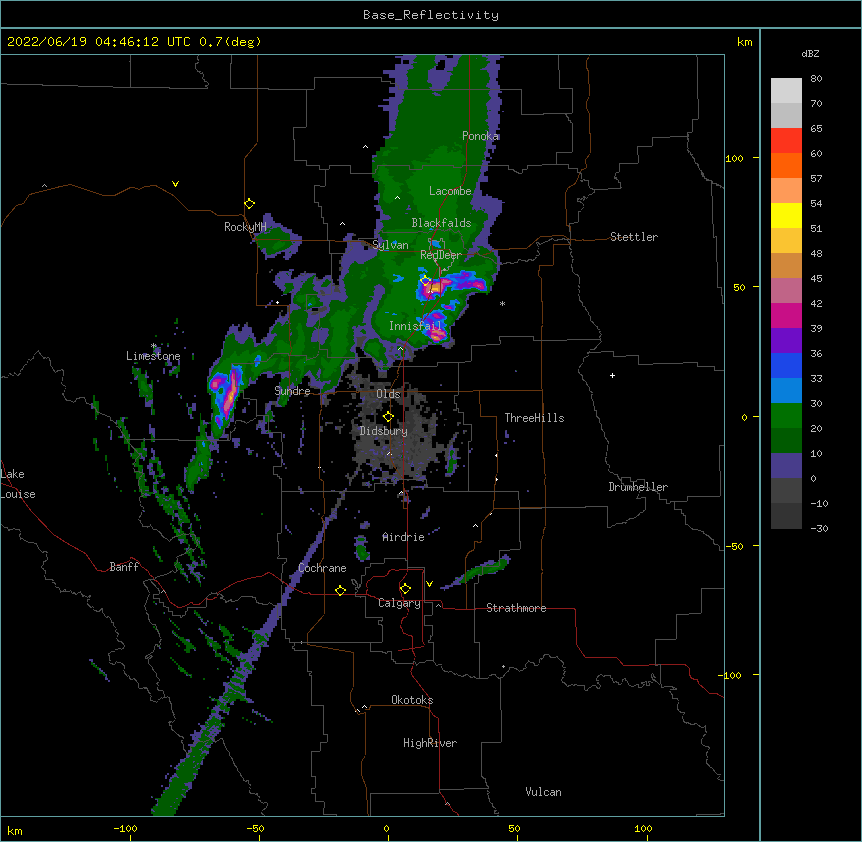Click the Didsbury label
862x842 pixels.
pyautogui.click(x=384, y=431)
